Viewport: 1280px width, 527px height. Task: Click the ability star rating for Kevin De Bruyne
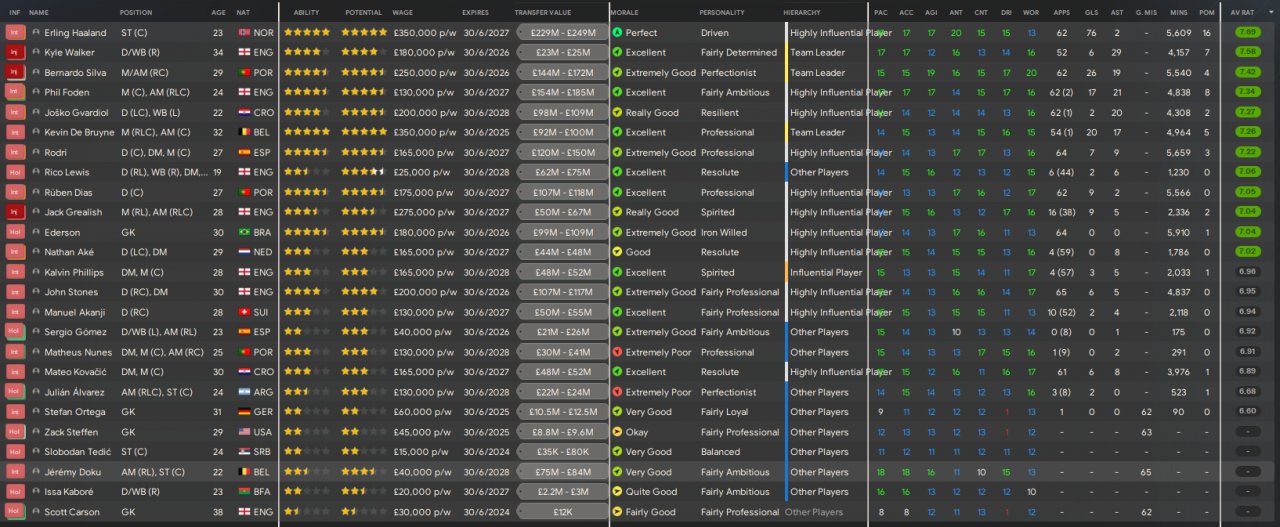[x=307, y=132]
